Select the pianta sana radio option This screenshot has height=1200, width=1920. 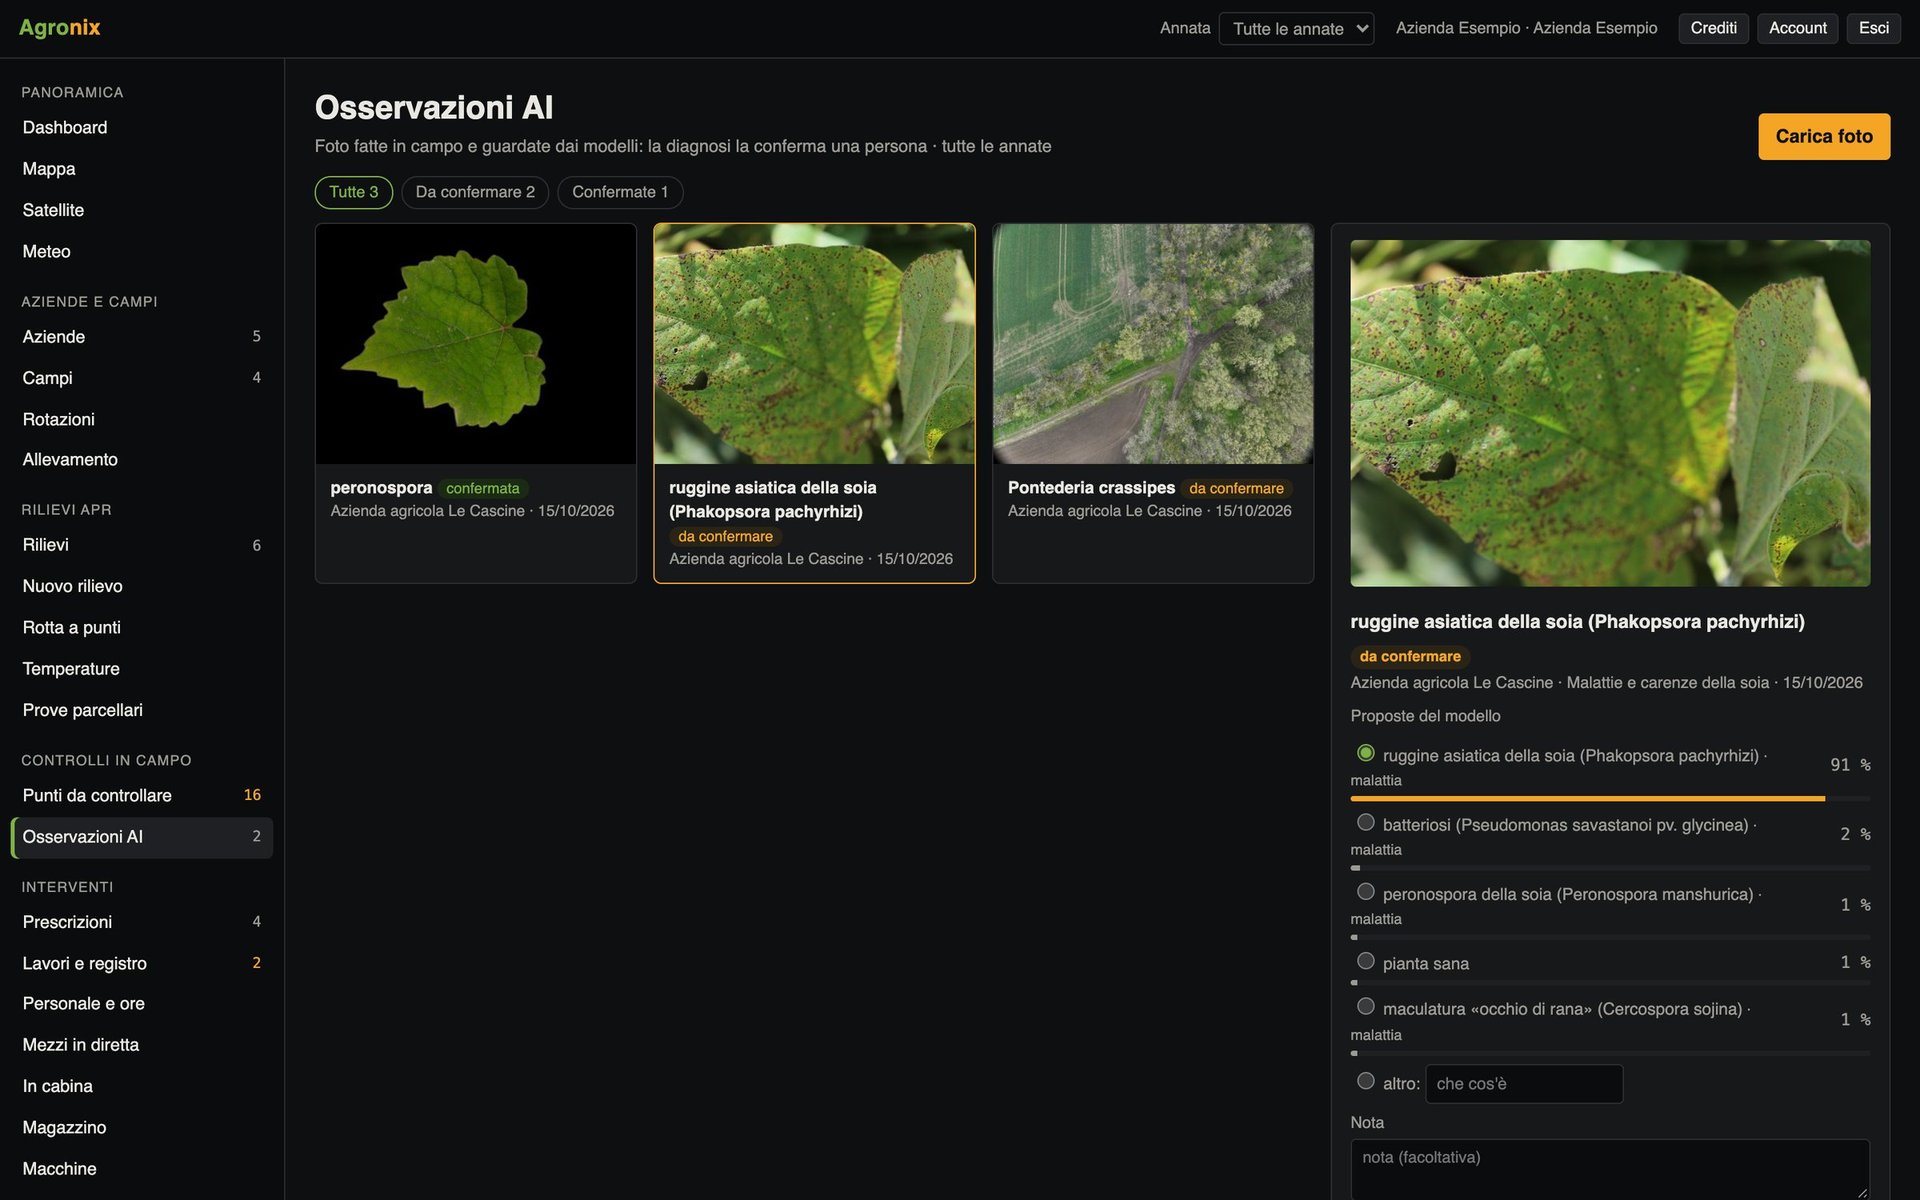1365,961
